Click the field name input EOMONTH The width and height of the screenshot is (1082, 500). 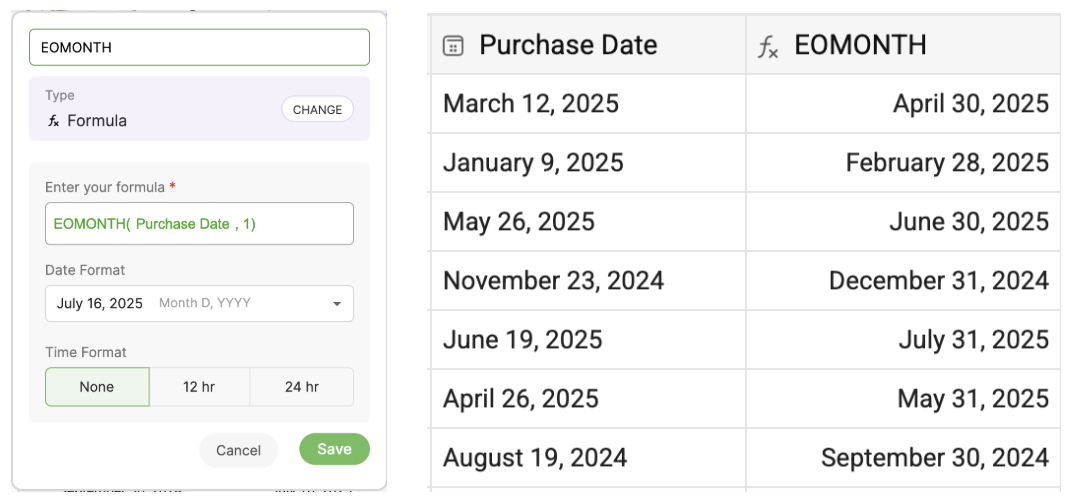[x=199, y=47]
